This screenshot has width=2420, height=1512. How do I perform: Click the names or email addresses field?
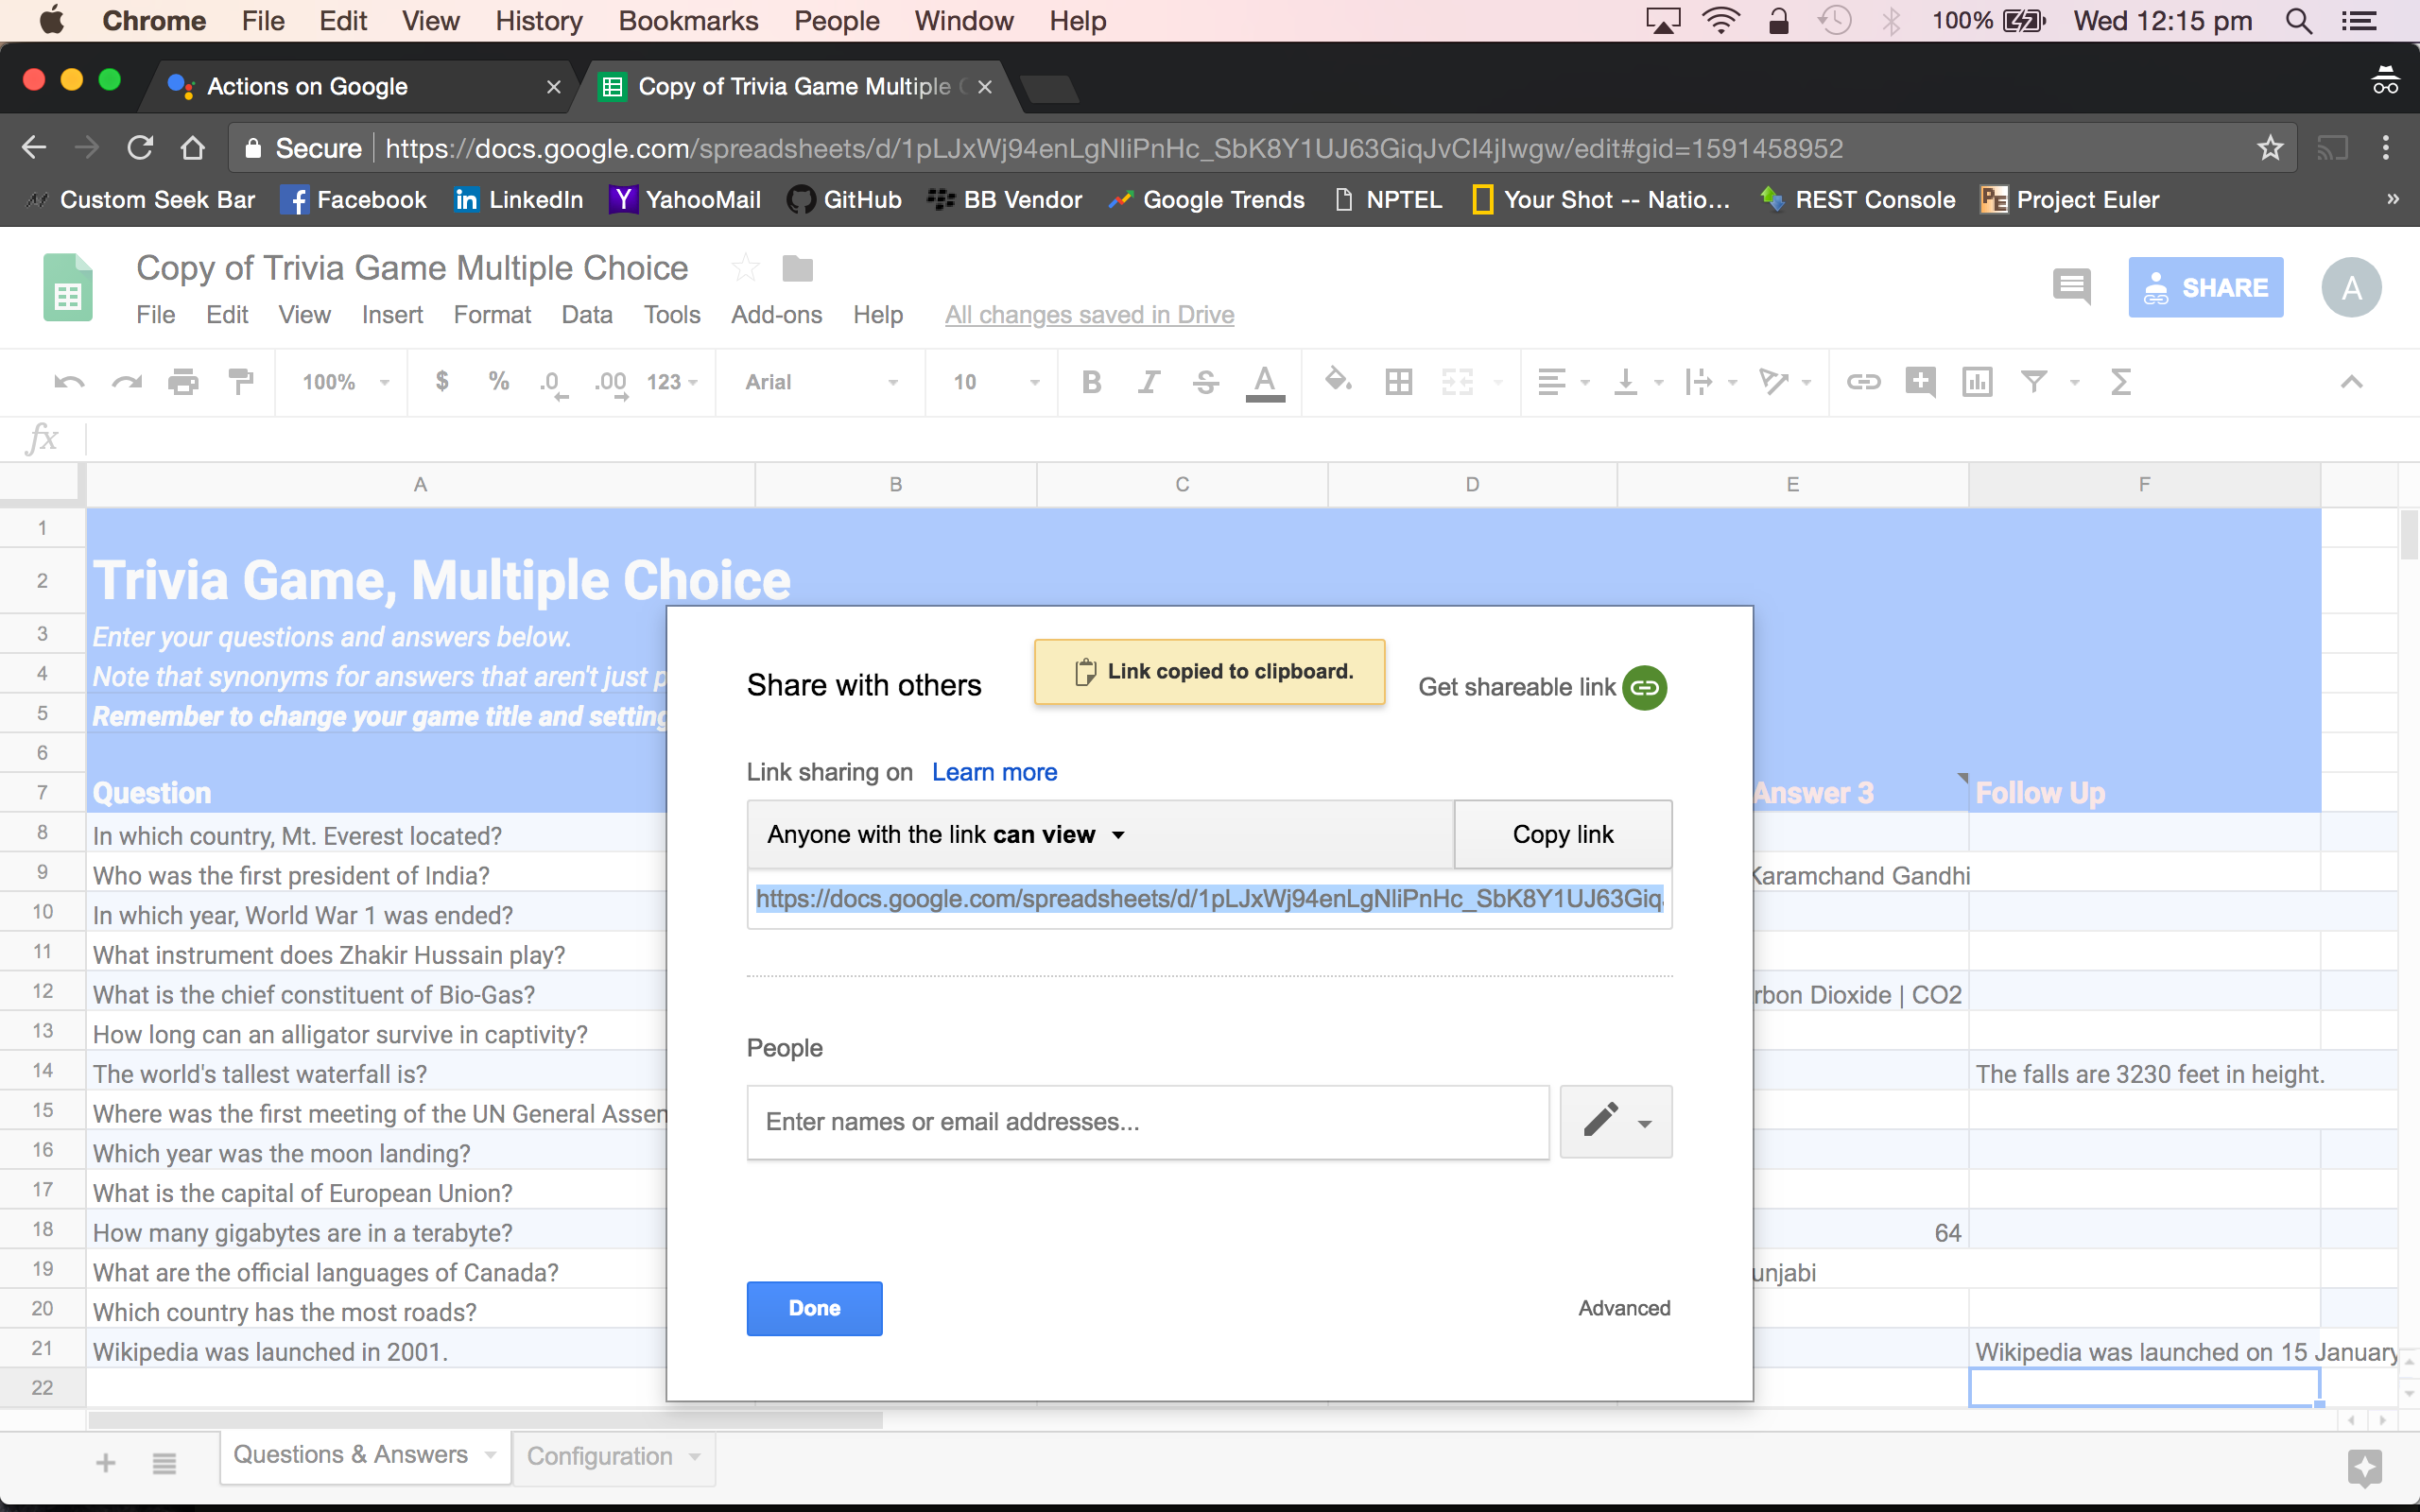pyautogui.click(x=1147, y=1121)
